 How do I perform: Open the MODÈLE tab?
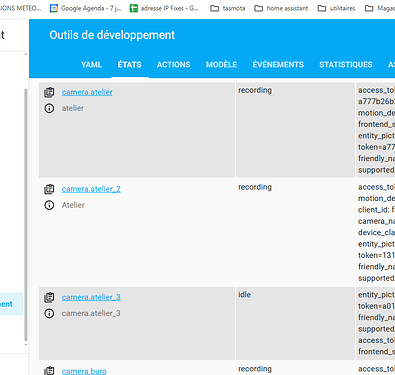221,65
